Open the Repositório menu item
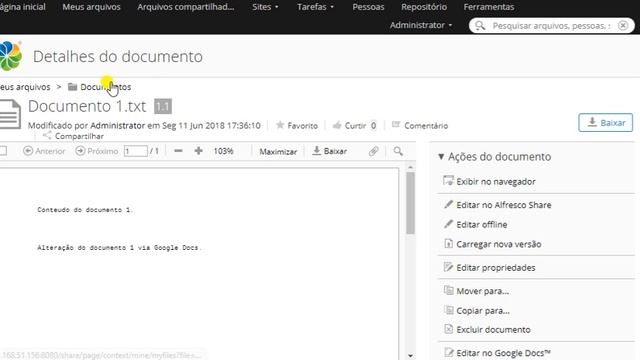The width and height of the screenshot is (640, 360). (424, 7)
